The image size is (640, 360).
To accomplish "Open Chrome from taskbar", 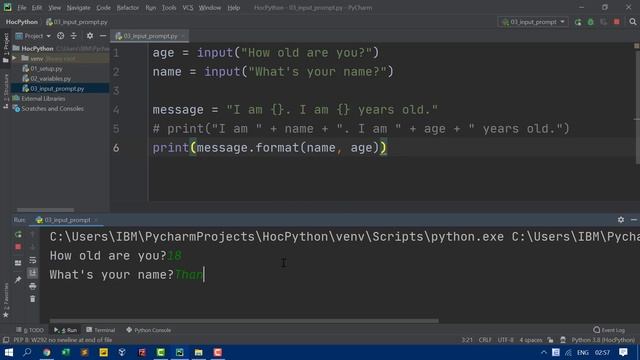I will [x=47, y=352].
